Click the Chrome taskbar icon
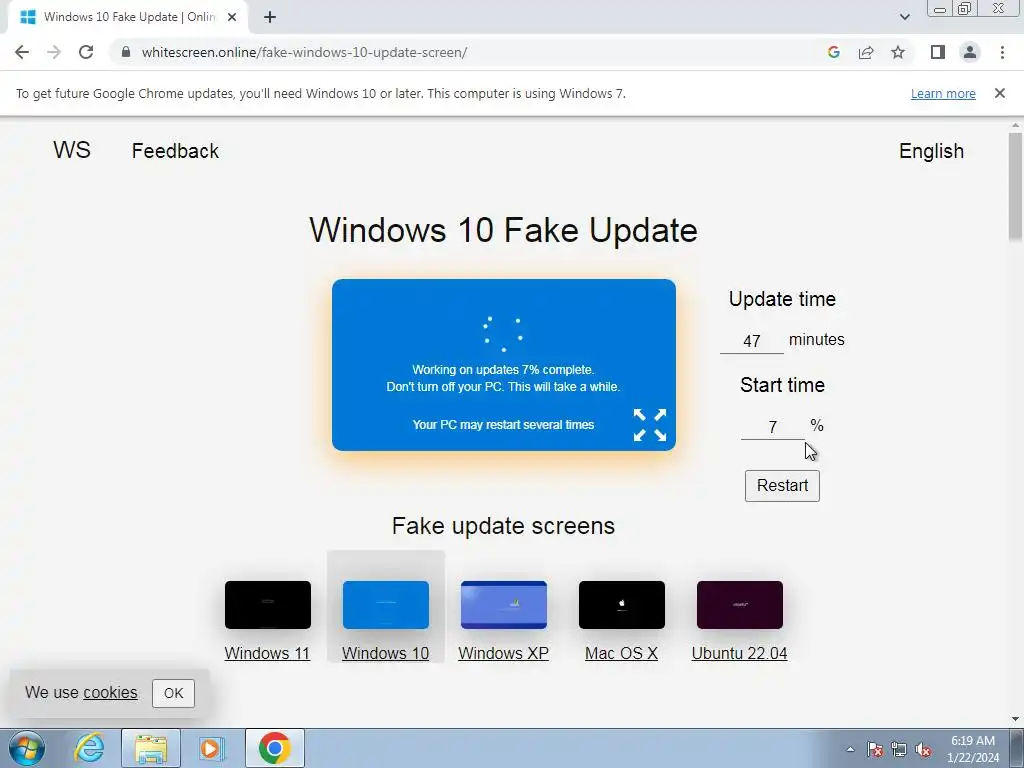The height and width of the screenshot is (768, 1024). [x=275, y=748]
